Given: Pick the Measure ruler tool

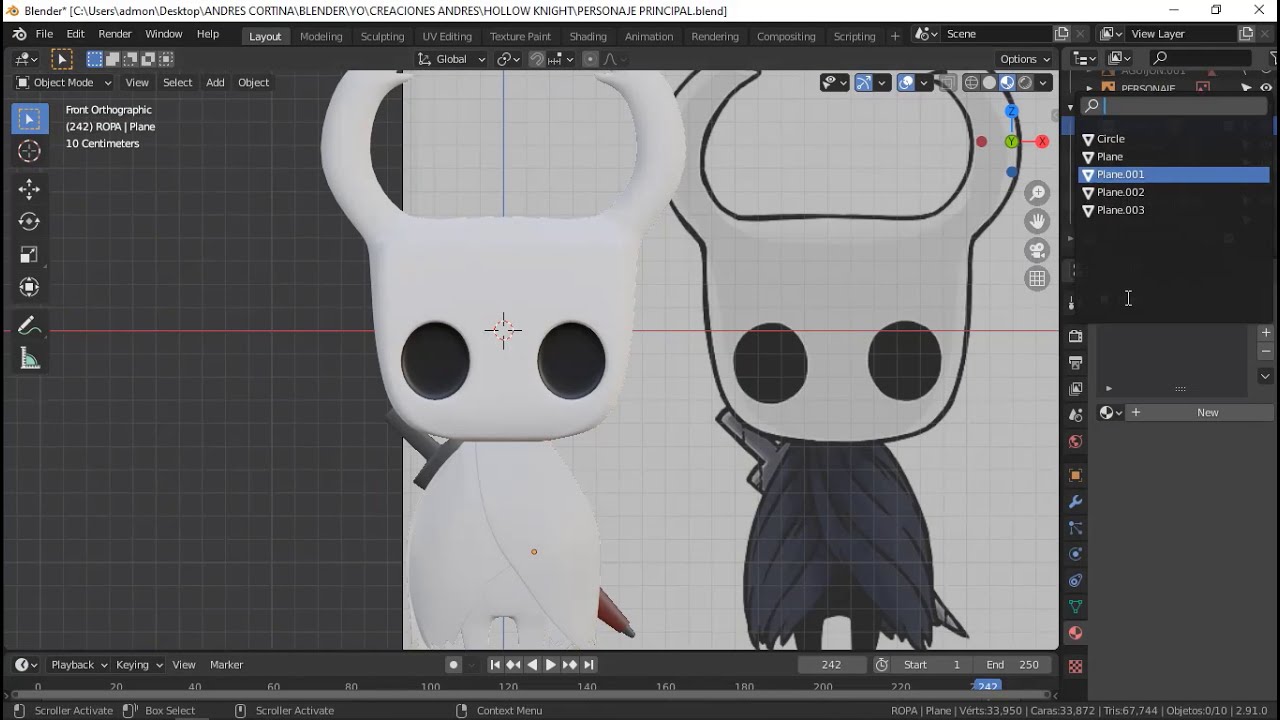Looking at the screenshot, I should [29, 360].
